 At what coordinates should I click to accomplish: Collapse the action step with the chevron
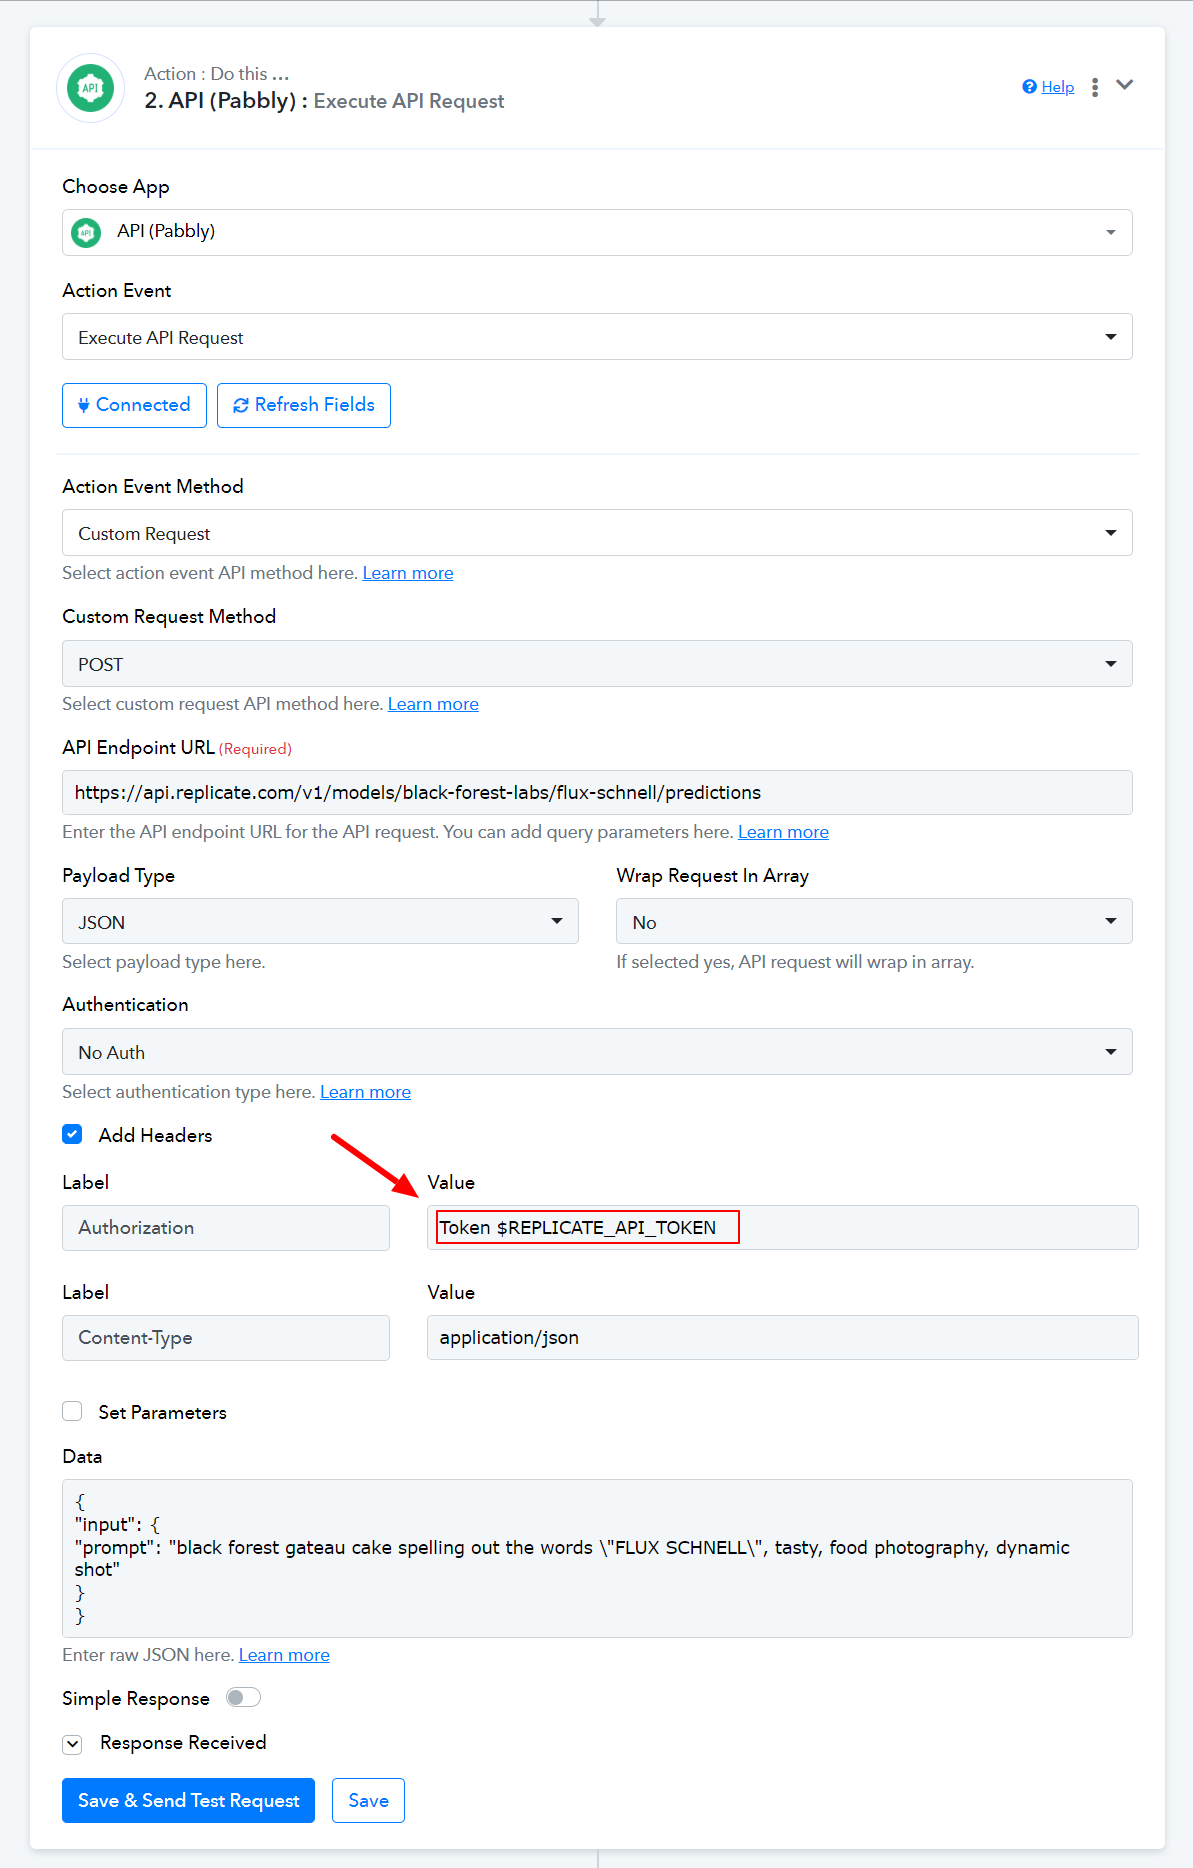(x=1125, y=85)
